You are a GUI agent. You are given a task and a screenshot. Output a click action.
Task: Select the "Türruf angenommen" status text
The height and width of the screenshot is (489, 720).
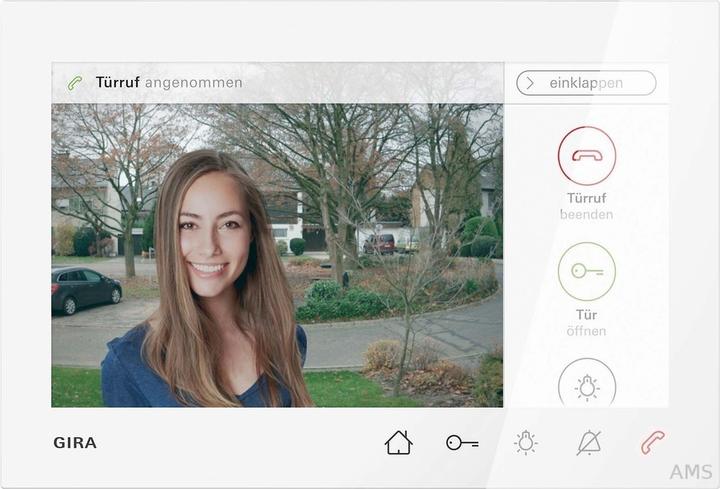coord(168,83)
